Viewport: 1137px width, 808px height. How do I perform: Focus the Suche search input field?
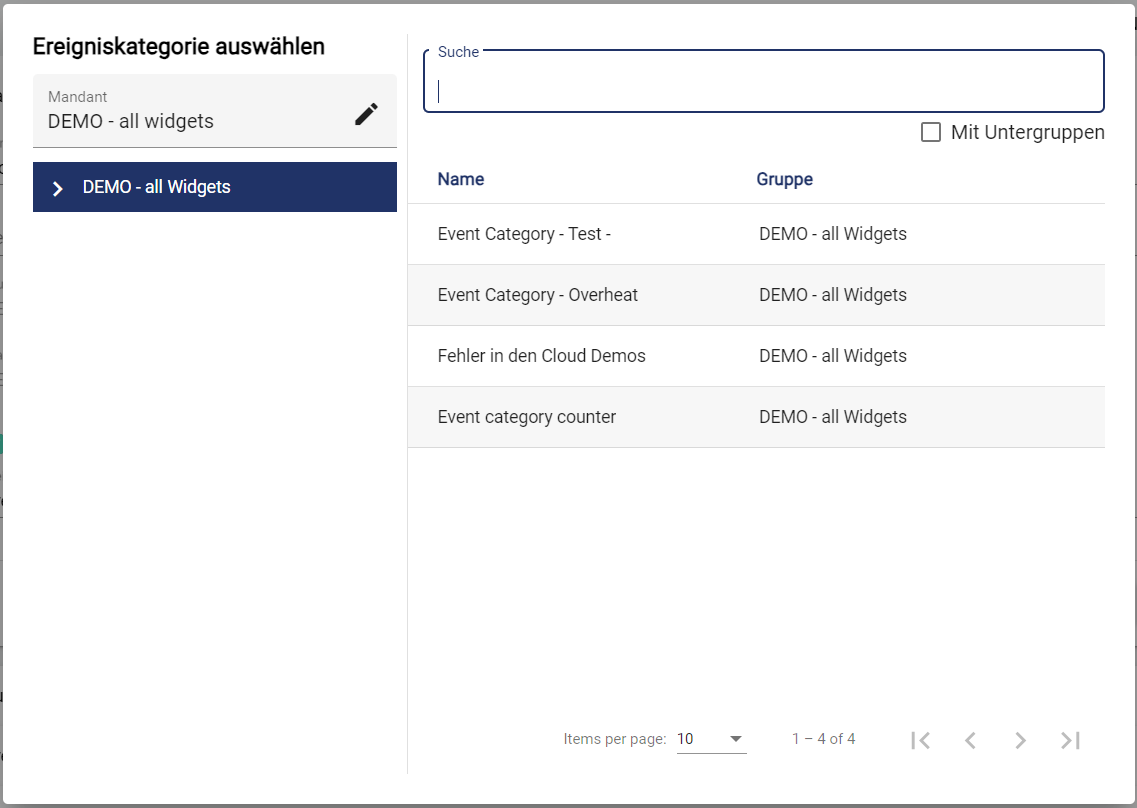coord(764,91)
